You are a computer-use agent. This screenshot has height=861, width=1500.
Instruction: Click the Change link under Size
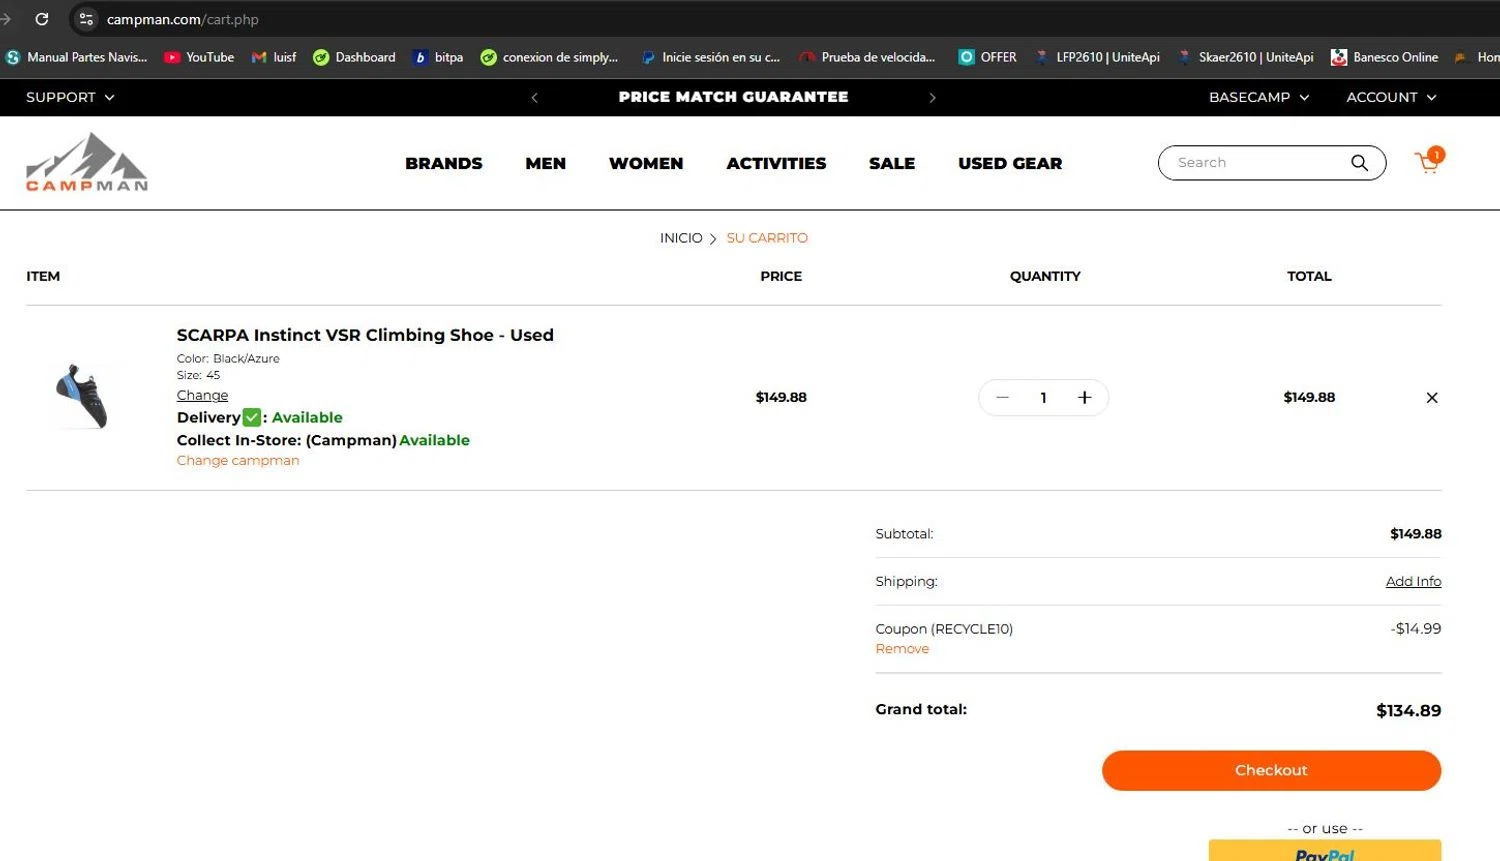point(202,395)
